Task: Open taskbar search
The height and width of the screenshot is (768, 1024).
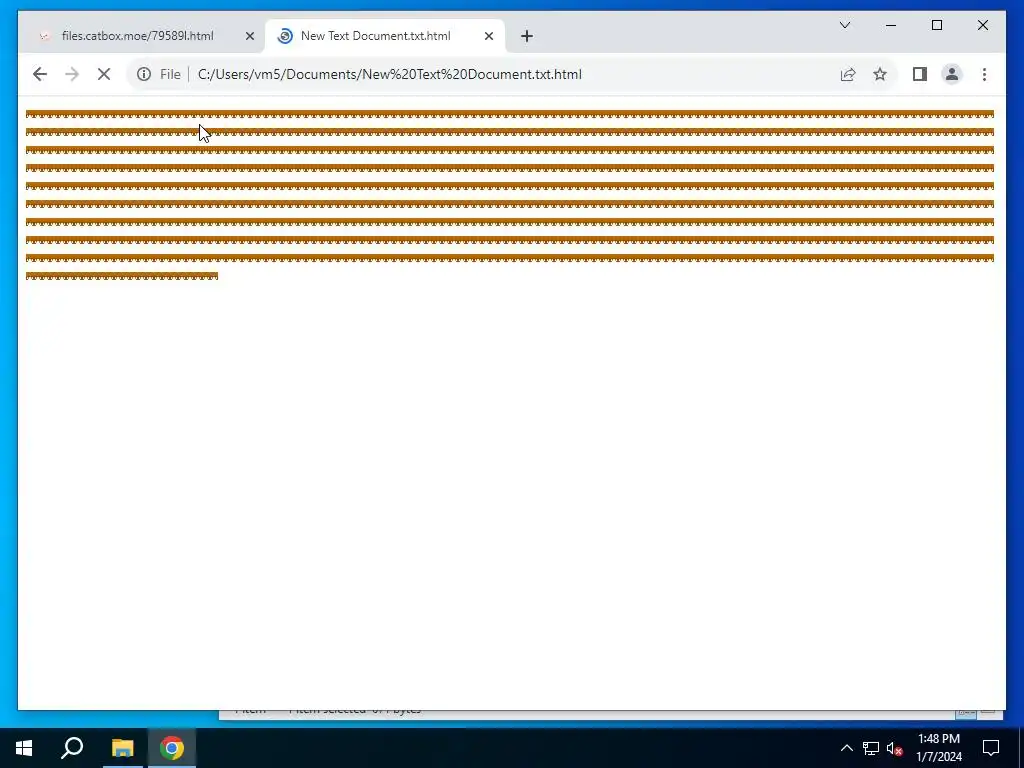Action: point(72,748)
